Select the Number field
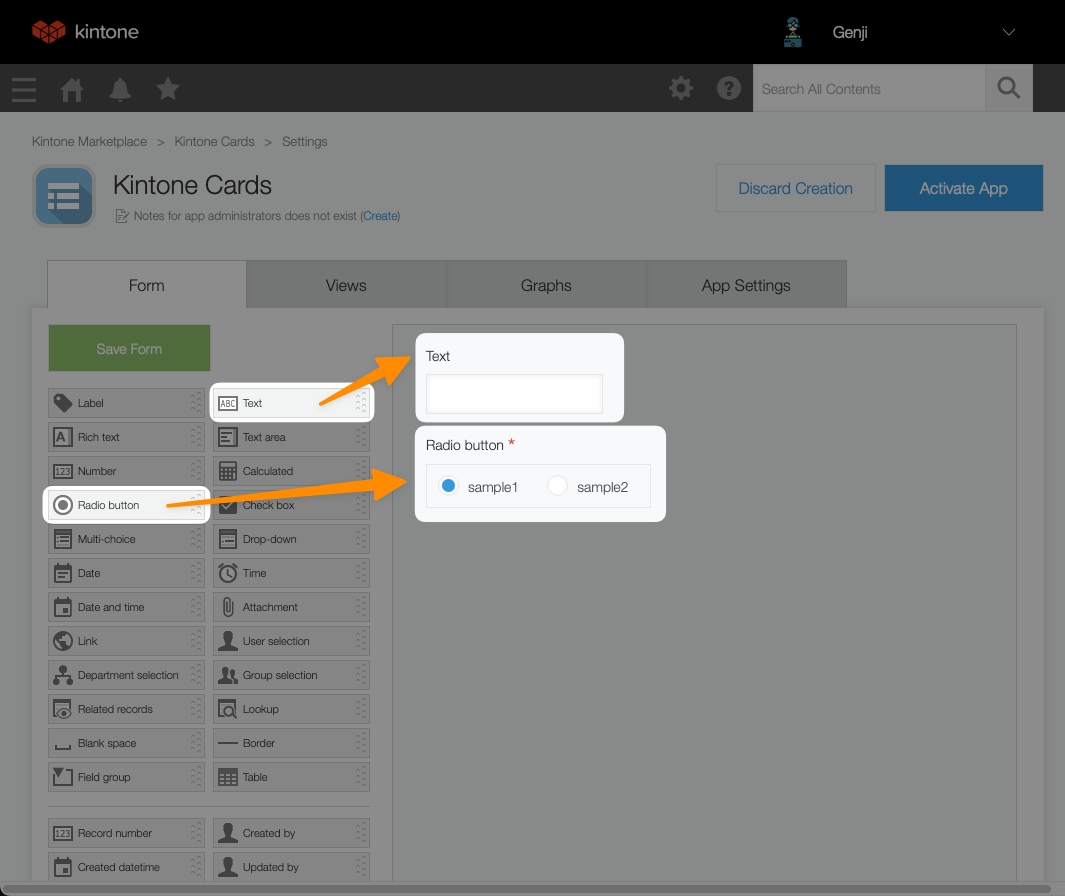The height and width of the screenshot is (896, 1065). 126,471
